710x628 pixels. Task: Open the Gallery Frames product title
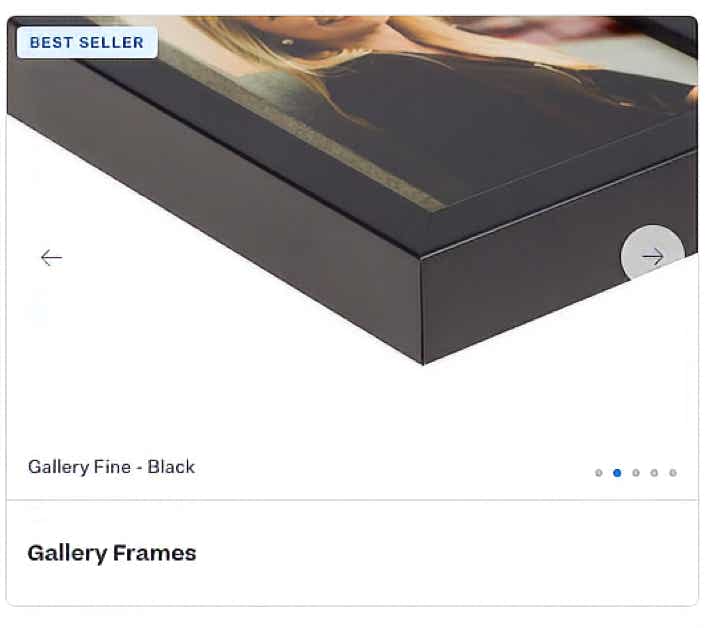(112, 553)
